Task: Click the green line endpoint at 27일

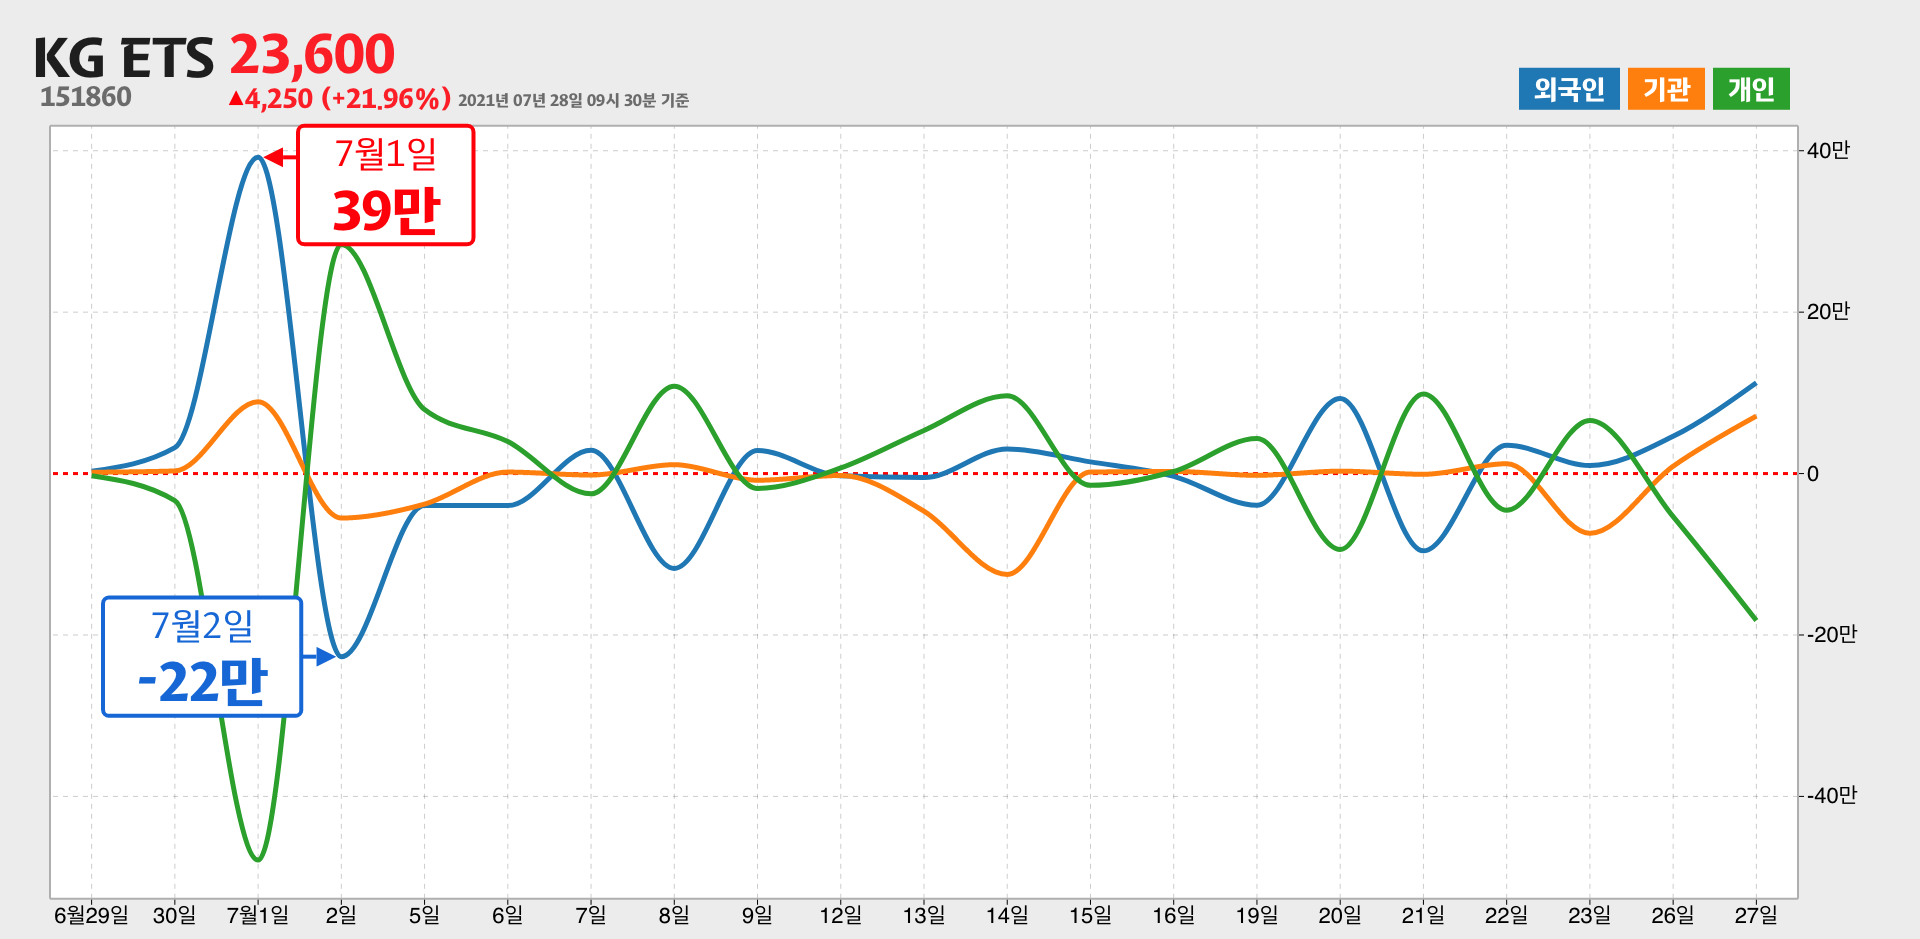Action: (1755, 619)
